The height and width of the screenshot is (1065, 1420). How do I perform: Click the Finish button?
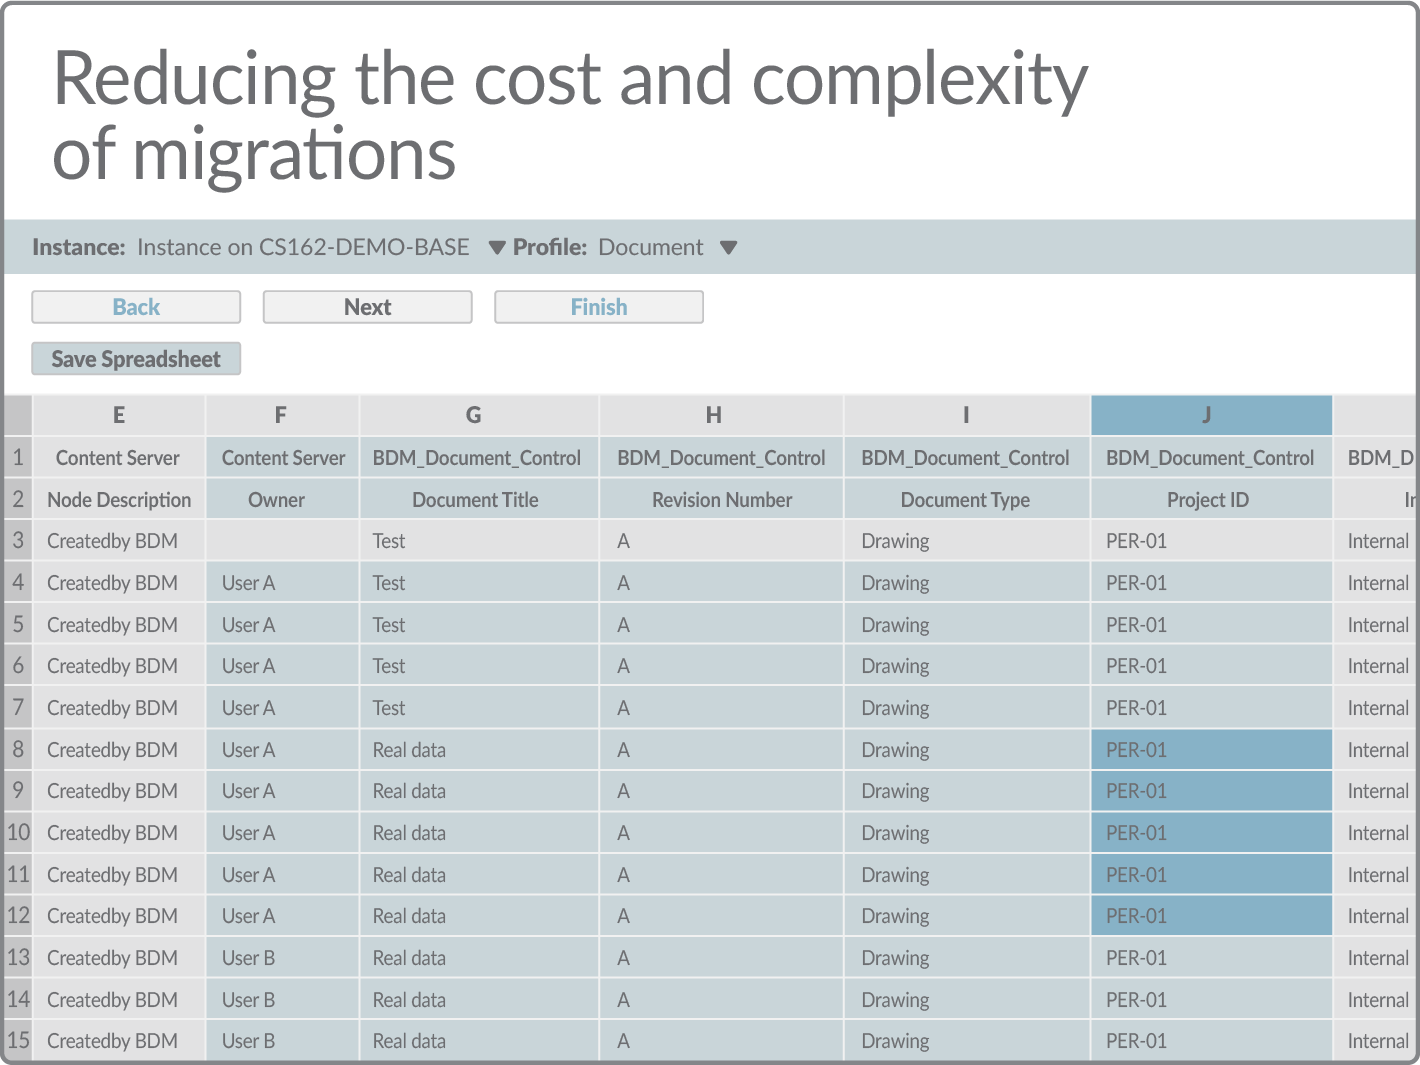click(x=598, y=307)
